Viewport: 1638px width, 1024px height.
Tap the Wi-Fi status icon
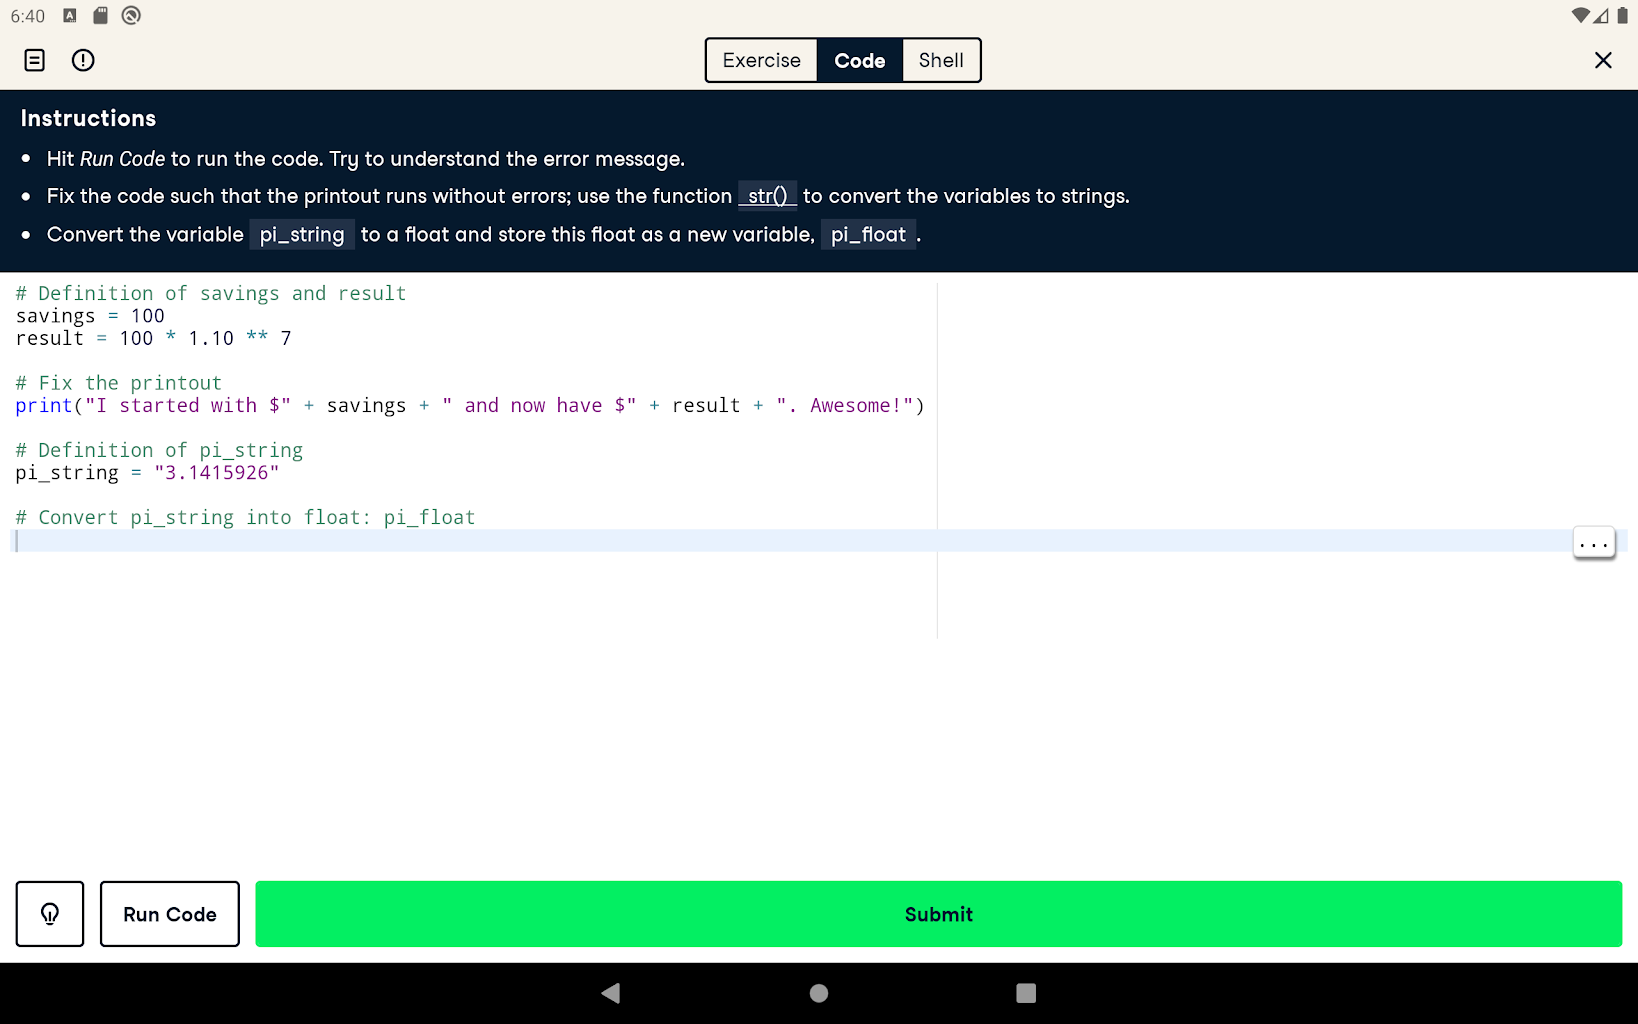pyautogui.click(x=1580, y=15)
